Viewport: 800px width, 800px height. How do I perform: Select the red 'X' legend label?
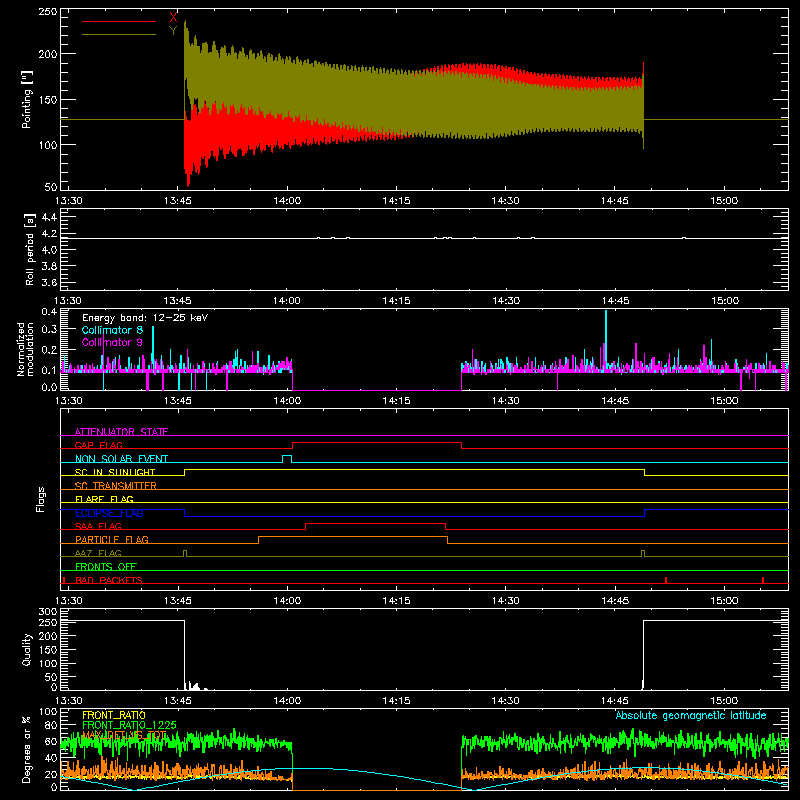[173, 17]
